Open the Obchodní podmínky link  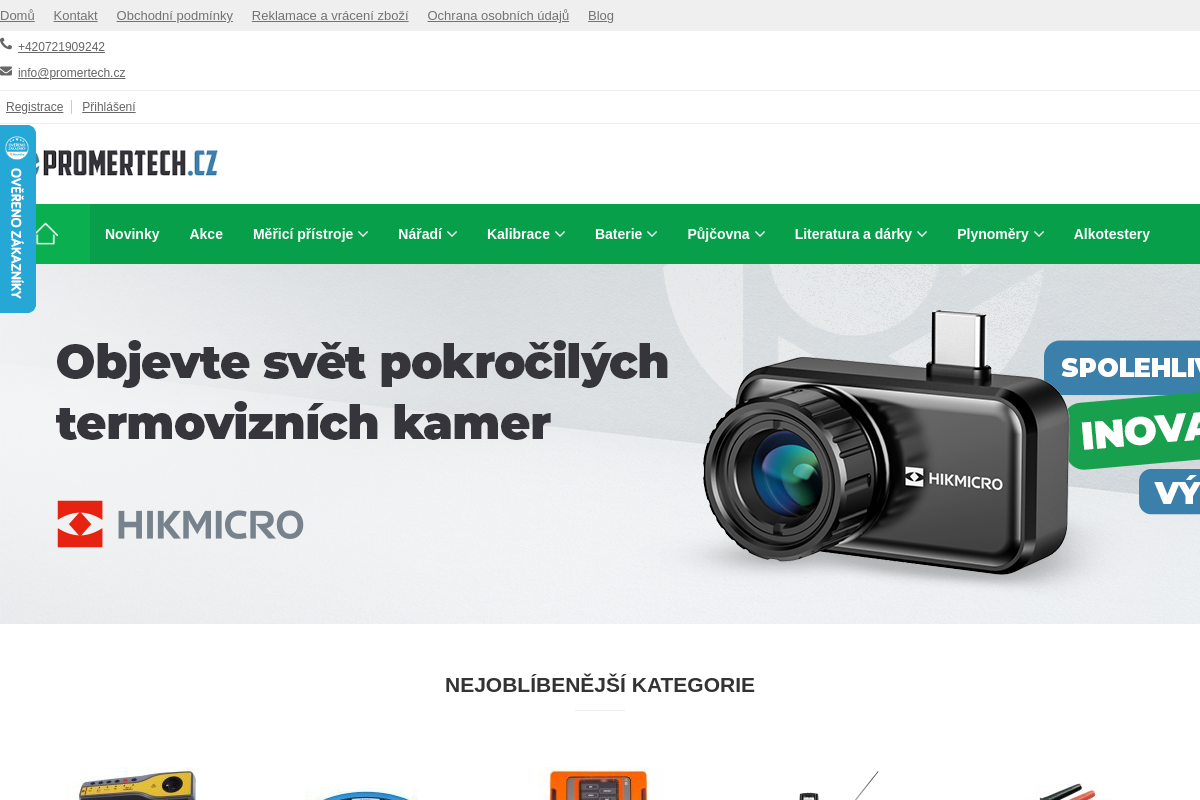(x=174, y=15)
